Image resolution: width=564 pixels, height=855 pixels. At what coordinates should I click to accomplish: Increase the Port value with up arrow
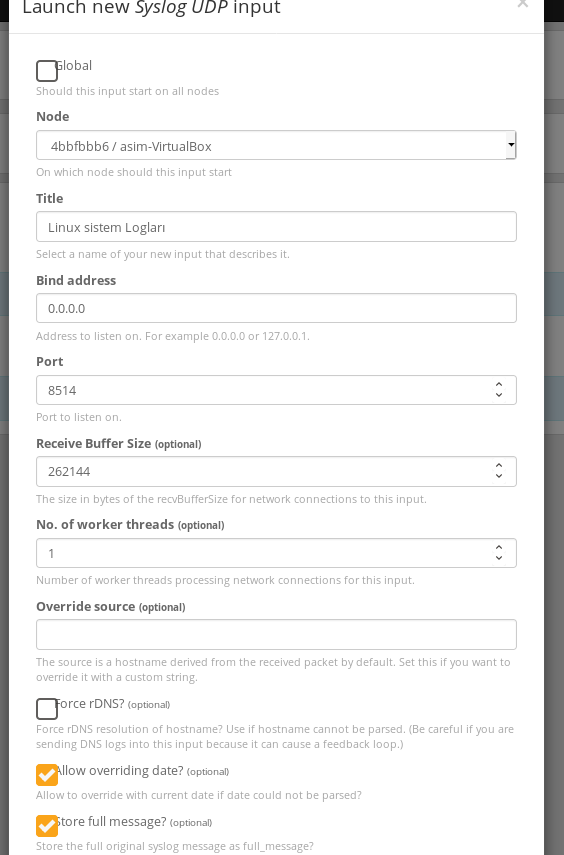[x=499, y=384]
